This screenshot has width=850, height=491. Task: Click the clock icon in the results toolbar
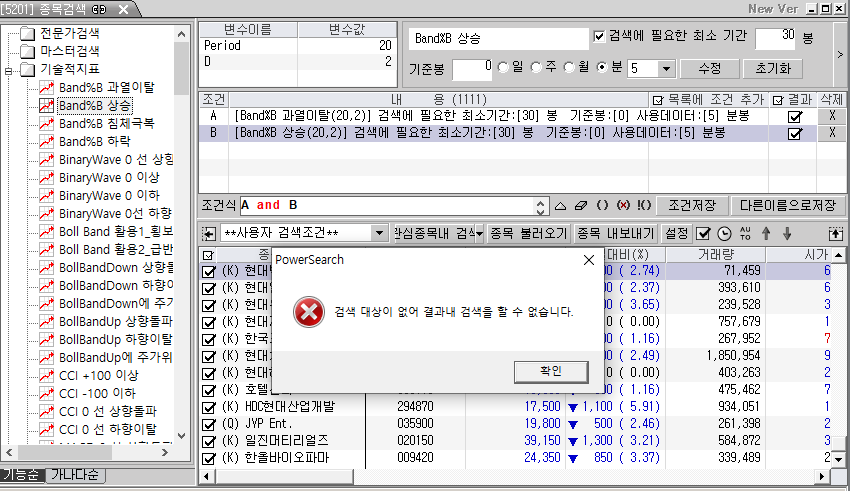(x=725, y=233)
